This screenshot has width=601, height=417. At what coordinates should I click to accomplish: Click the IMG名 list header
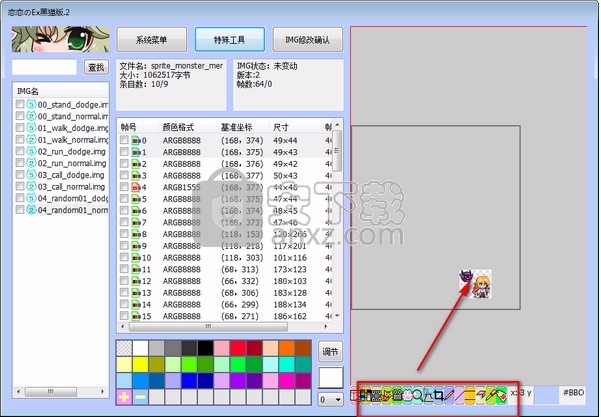pos(61,91)
